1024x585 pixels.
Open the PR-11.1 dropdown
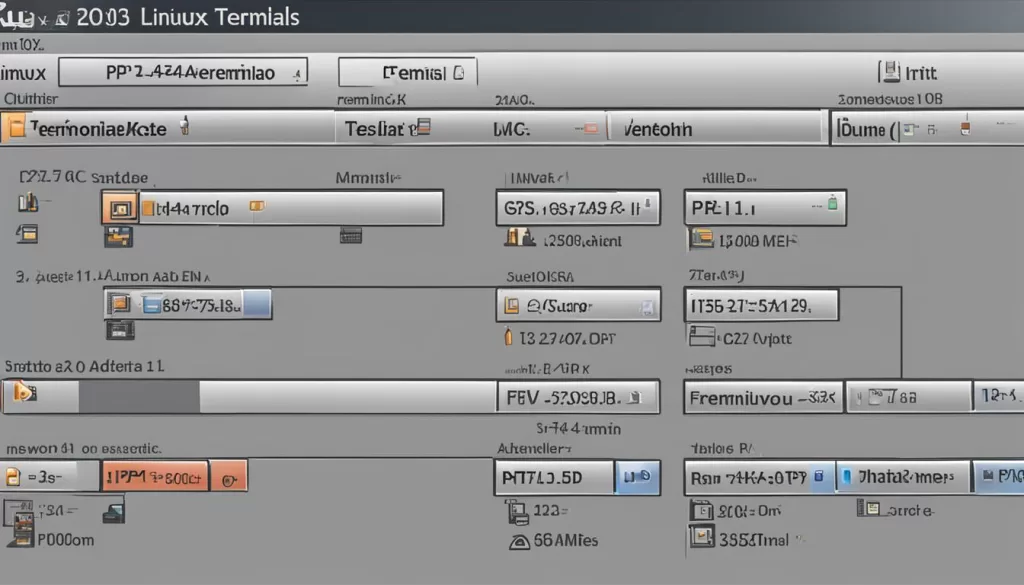click(765, 208)
